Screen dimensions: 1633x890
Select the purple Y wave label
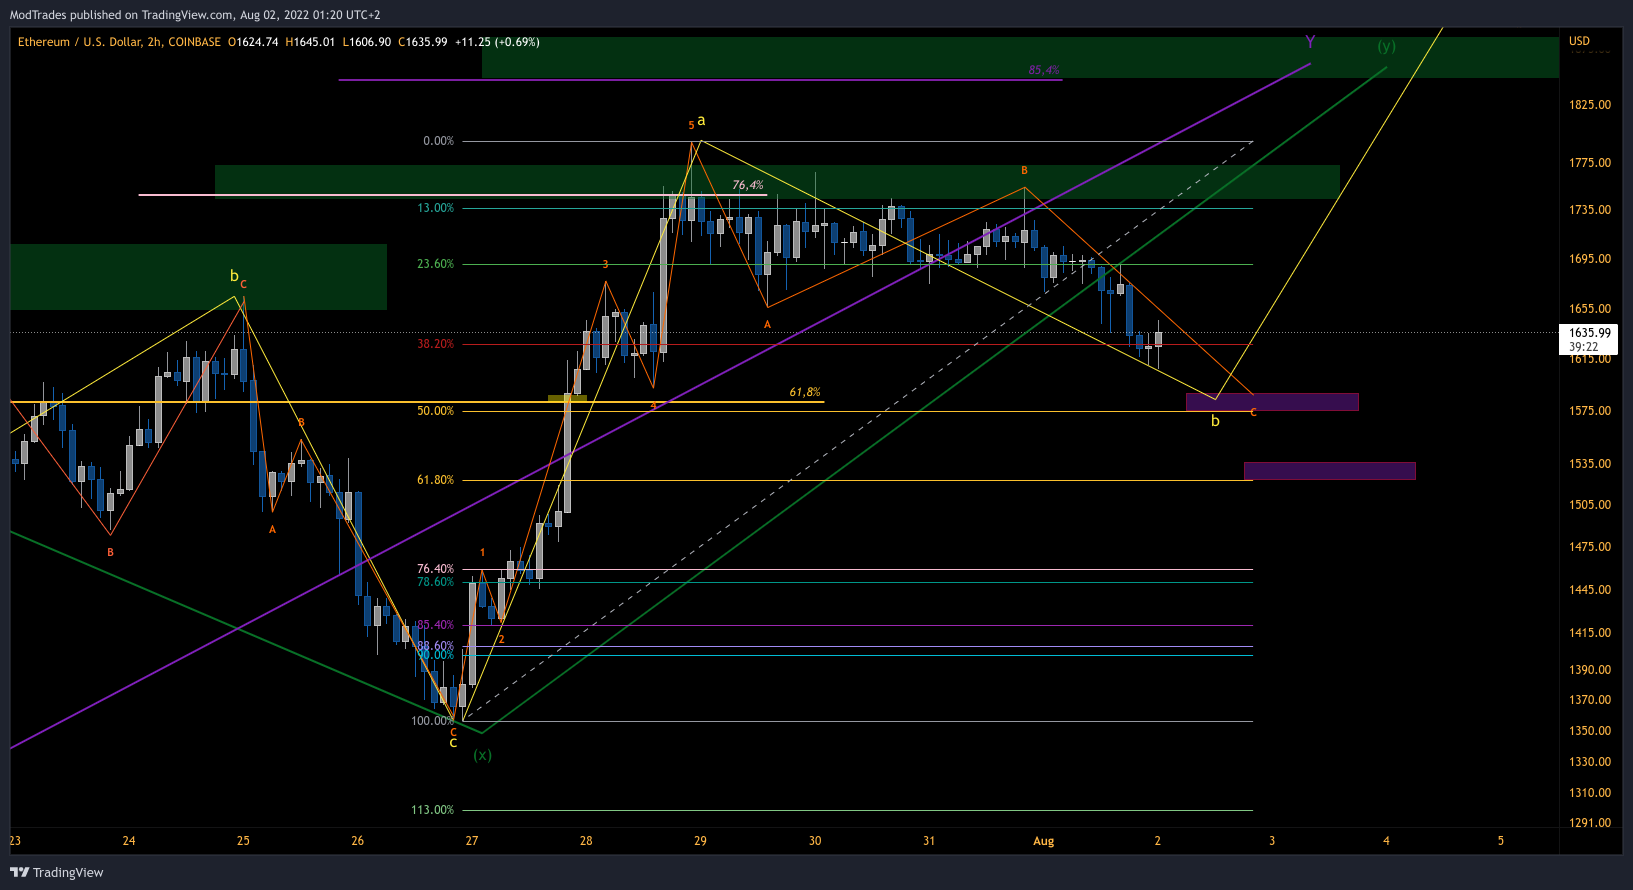[x=1310, y=42]
